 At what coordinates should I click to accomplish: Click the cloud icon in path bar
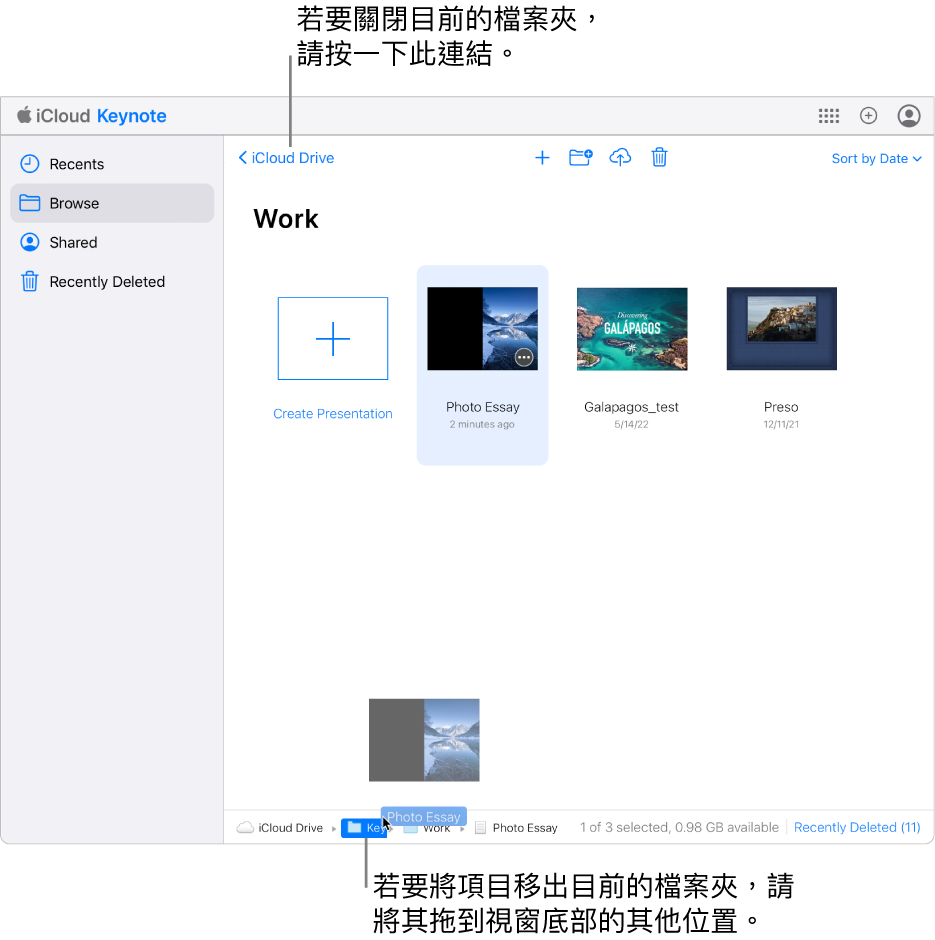(x=245, y=828)
